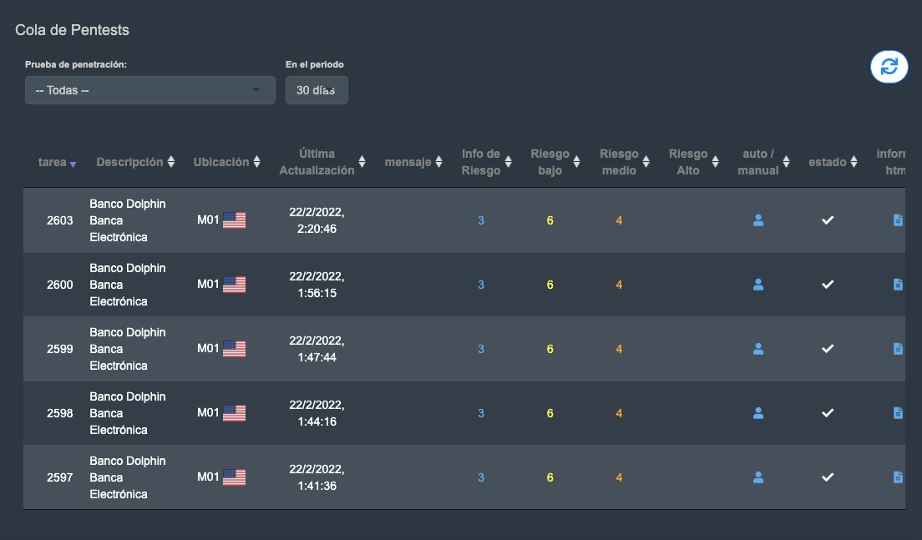Click timestamp 22/2/2022, 1:41:36
This screenshot has width=922, height=540.
[317, 478]
